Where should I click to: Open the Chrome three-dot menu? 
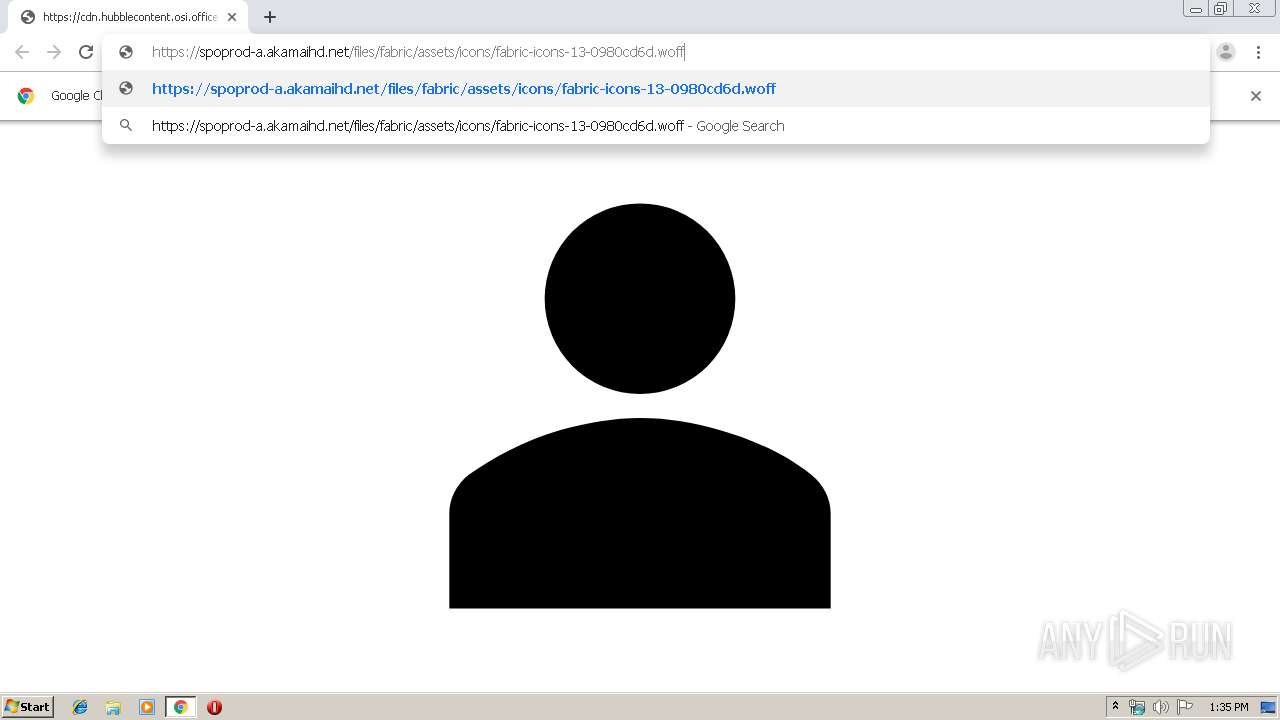point(1258,52)
